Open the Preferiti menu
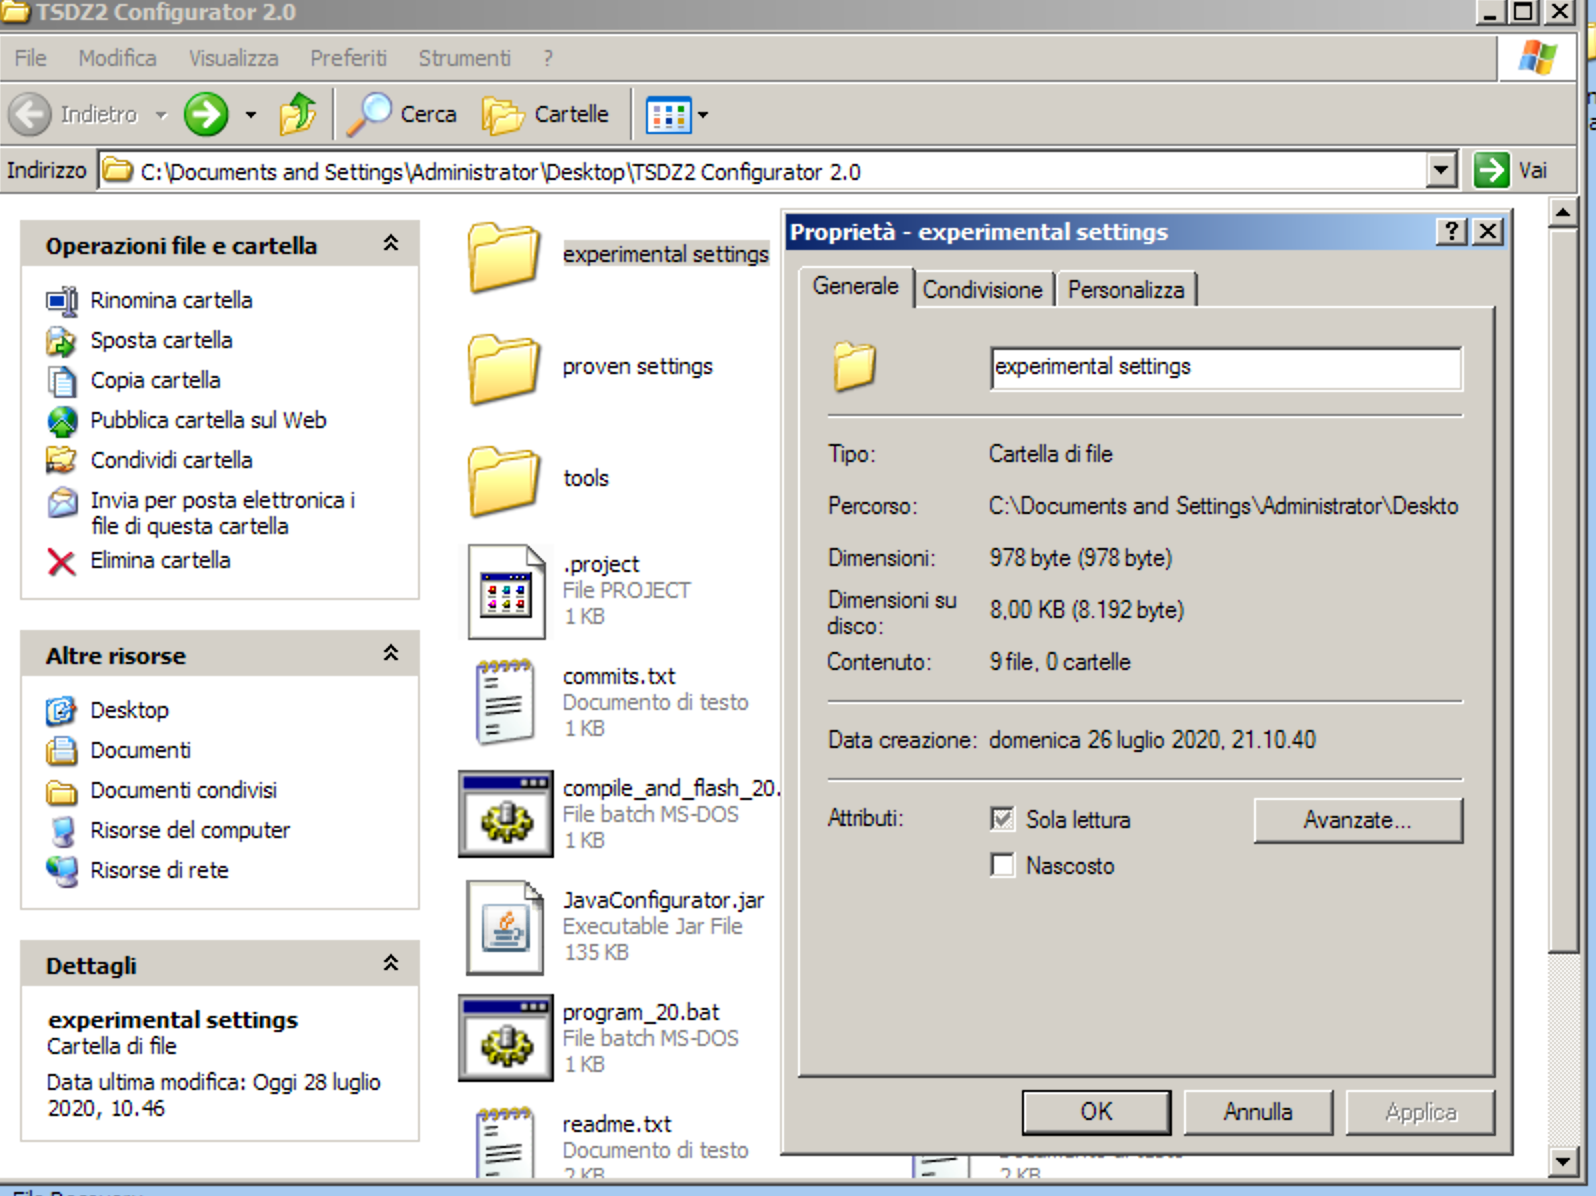Screen dimensions: 1596x1196 point(348,58)
